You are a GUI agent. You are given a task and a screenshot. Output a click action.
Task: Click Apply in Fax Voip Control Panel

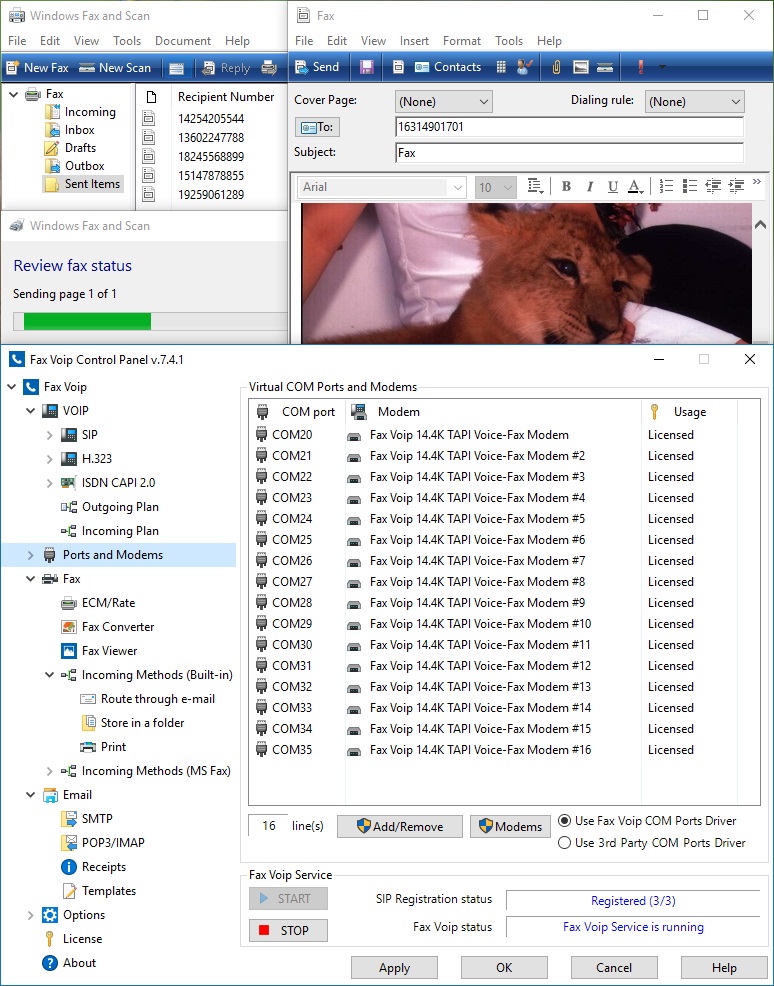coord(394,968)
